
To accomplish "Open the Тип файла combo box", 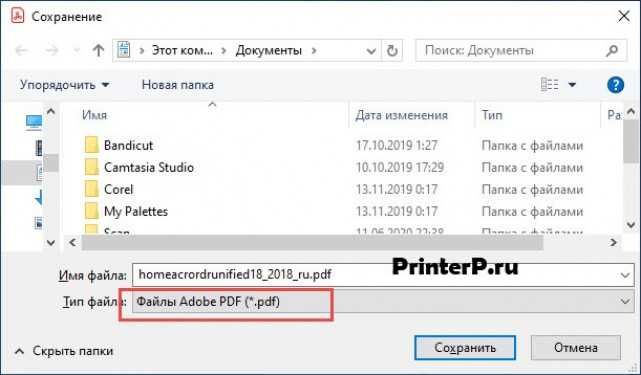I will (383, 302).
